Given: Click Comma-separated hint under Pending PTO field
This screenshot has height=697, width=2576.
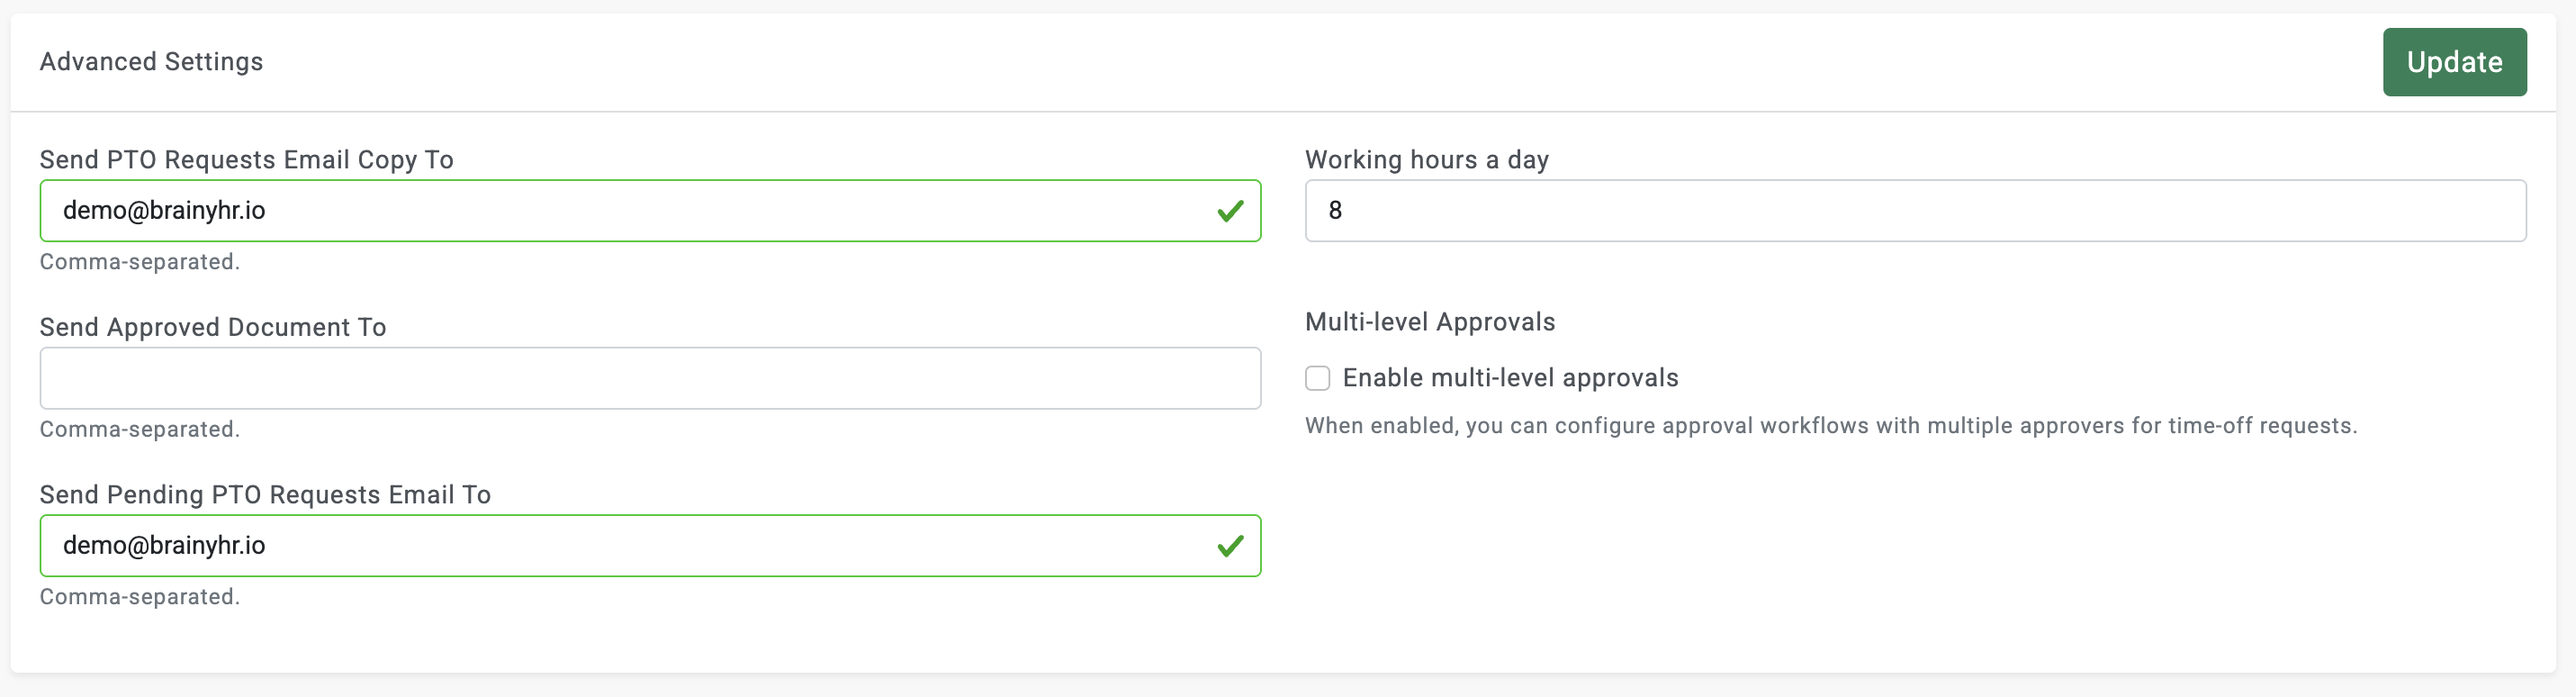Looking at the screenshot, I should click(x=140, y=597).
